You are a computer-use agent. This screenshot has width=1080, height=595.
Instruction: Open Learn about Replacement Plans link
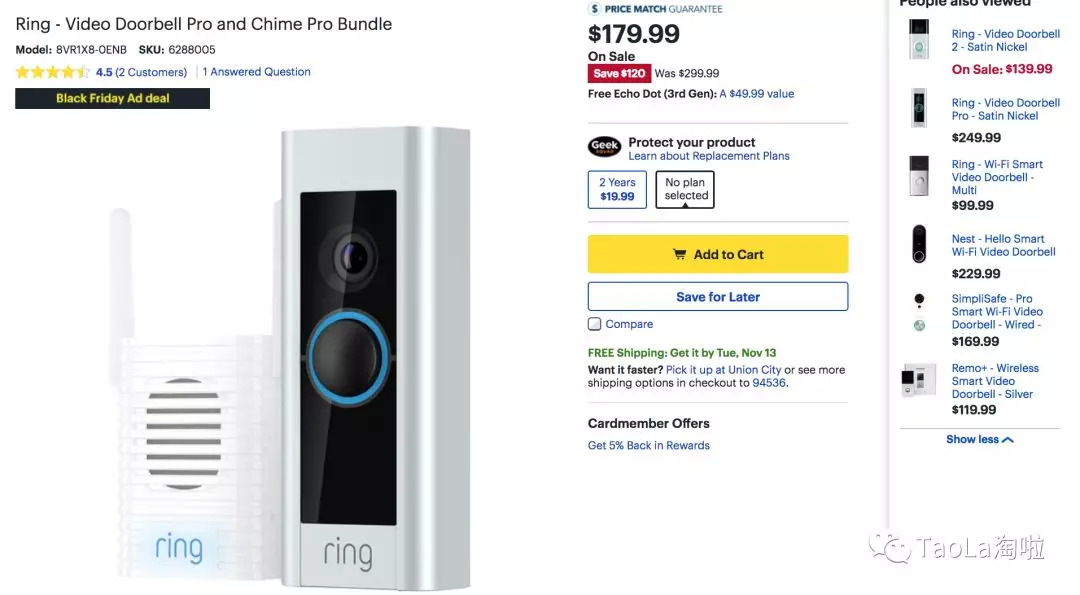(709, 156)
